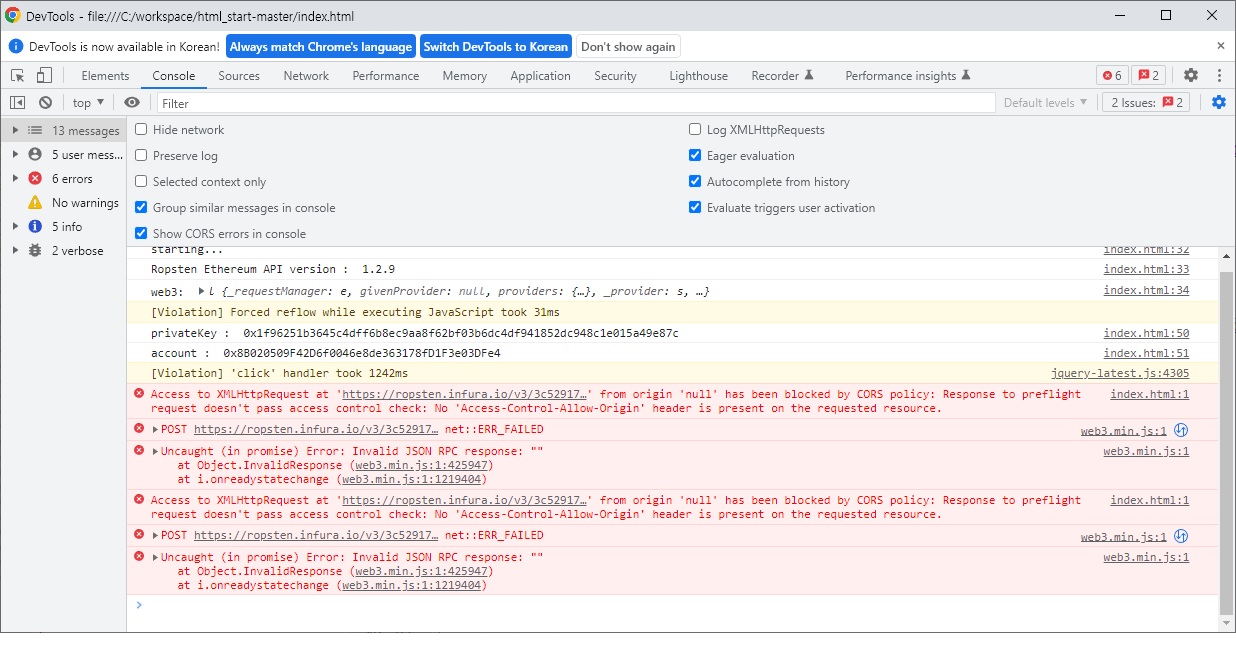
Task: Hide the console sidebar panel
Action: (x=17, y=103)
